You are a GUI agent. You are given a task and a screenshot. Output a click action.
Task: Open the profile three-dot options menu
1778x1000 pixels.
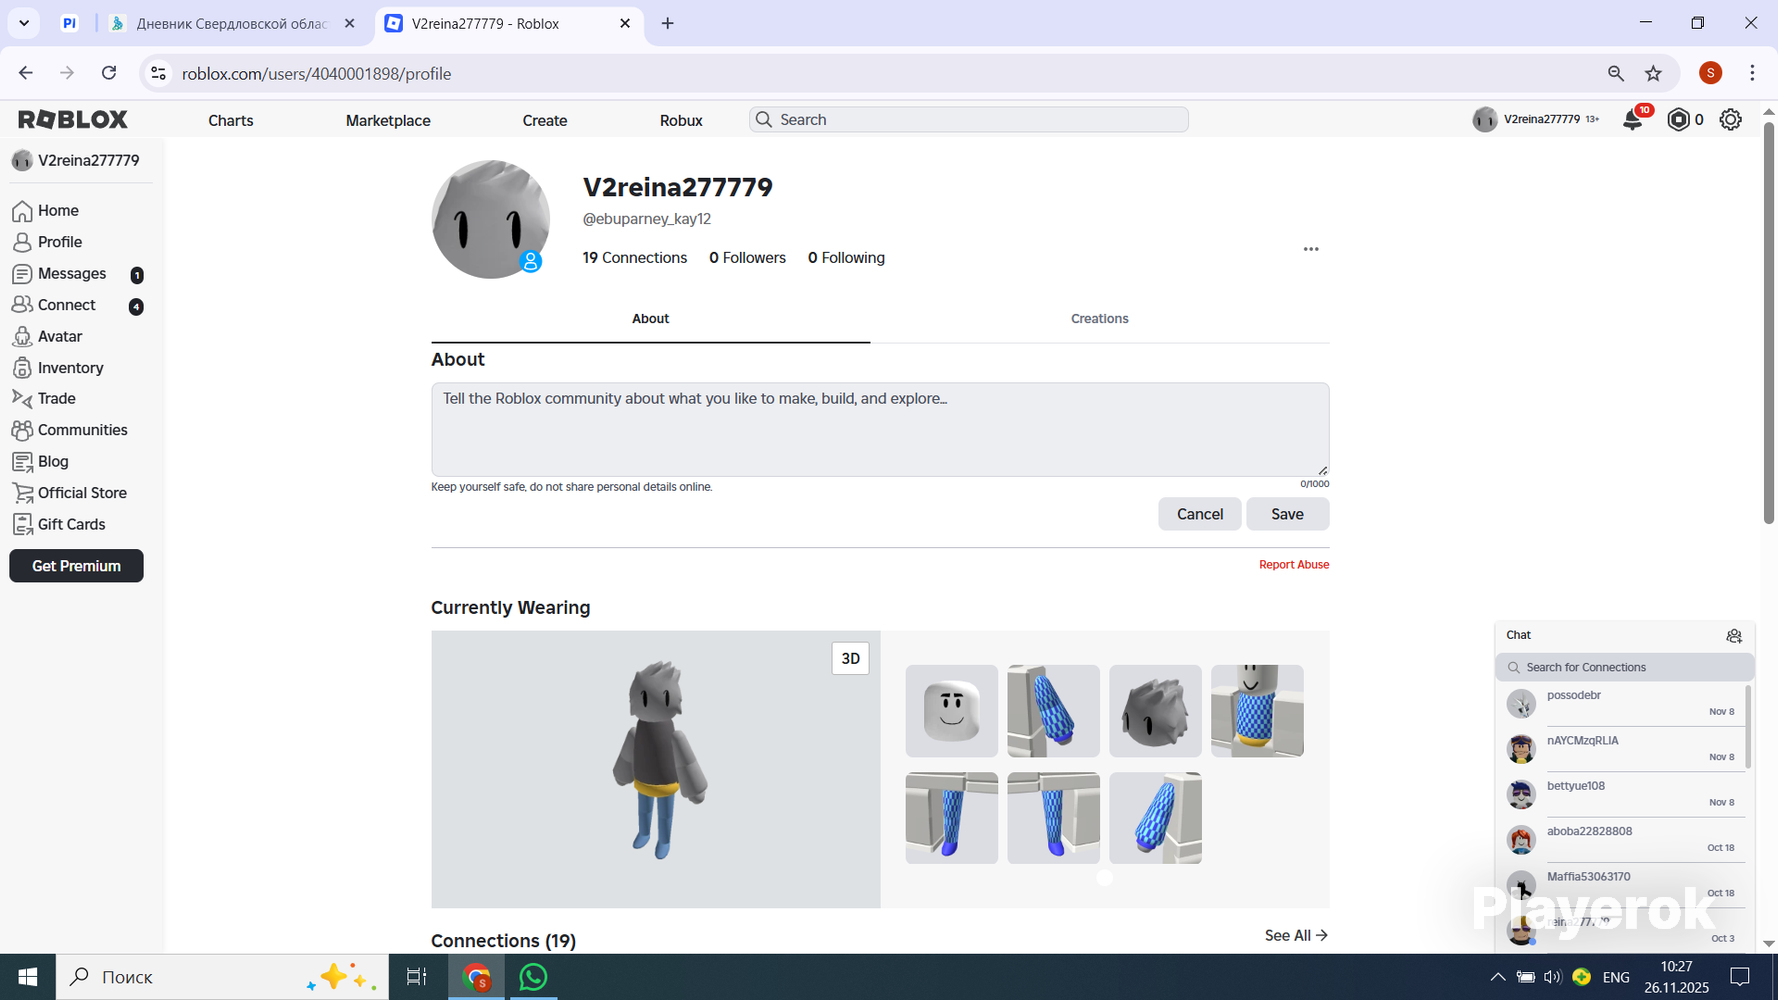[1311, 249]
